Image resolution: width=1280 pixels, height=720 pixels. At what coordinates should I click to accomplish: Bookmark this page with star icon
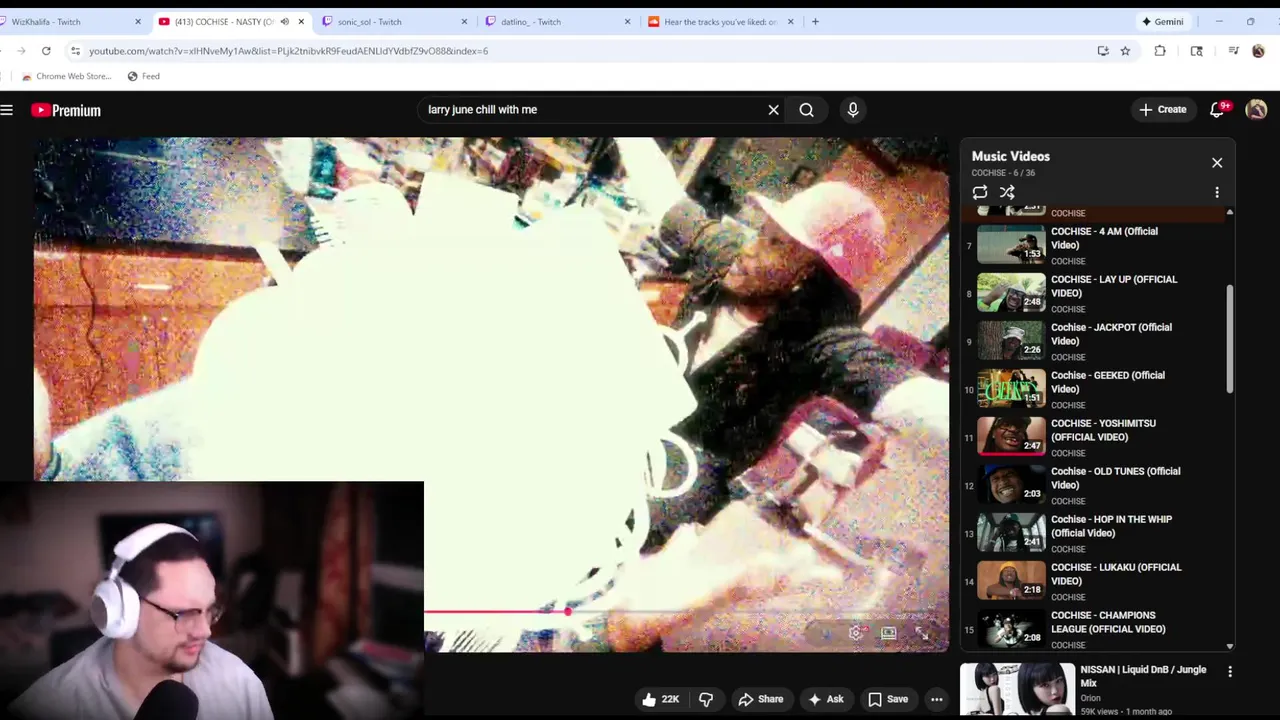coord(1125,51)
